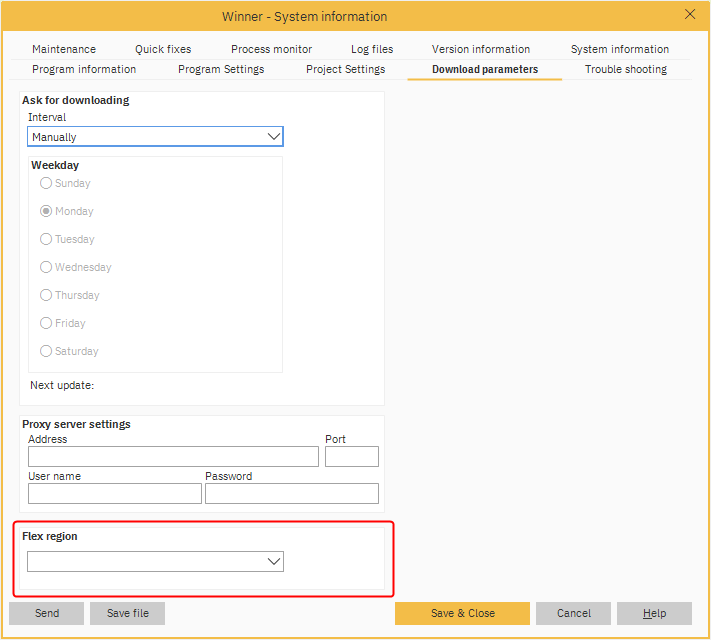Open the Trouble shooting tab
Screen dimensions: 711x640
click(x=626, y=69)
